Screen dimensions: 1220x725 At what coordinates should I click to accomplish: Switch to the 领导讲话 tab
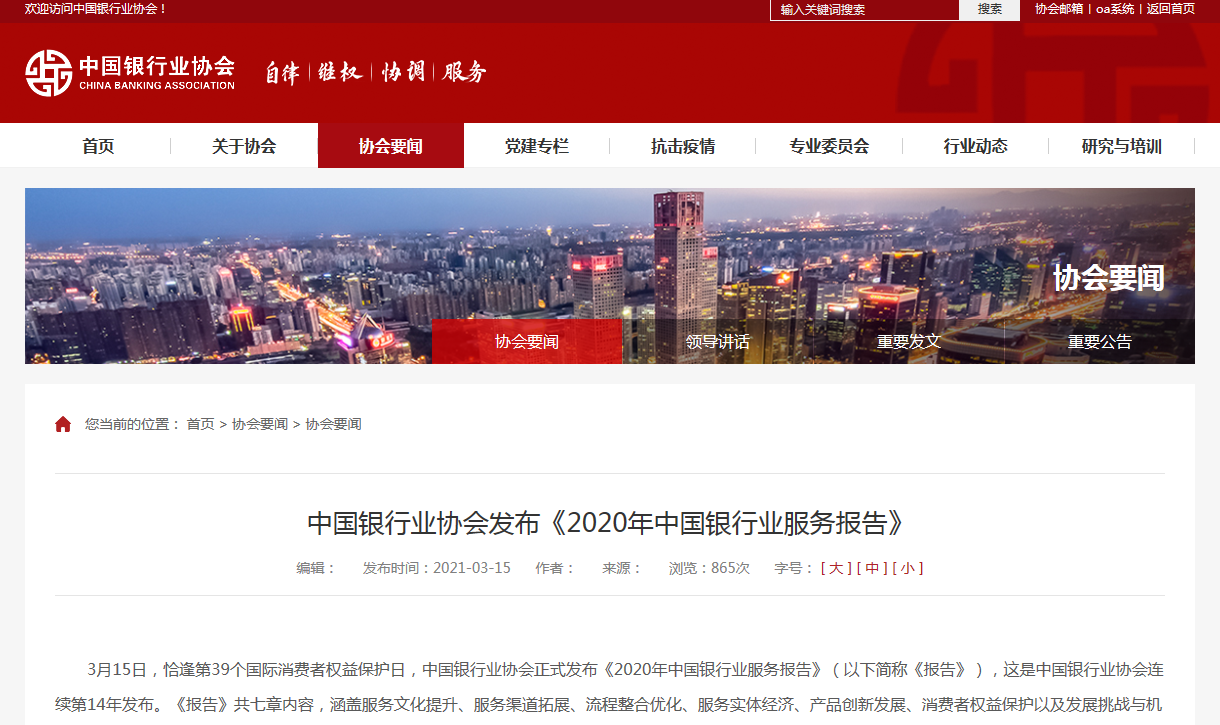pos(718,341)
